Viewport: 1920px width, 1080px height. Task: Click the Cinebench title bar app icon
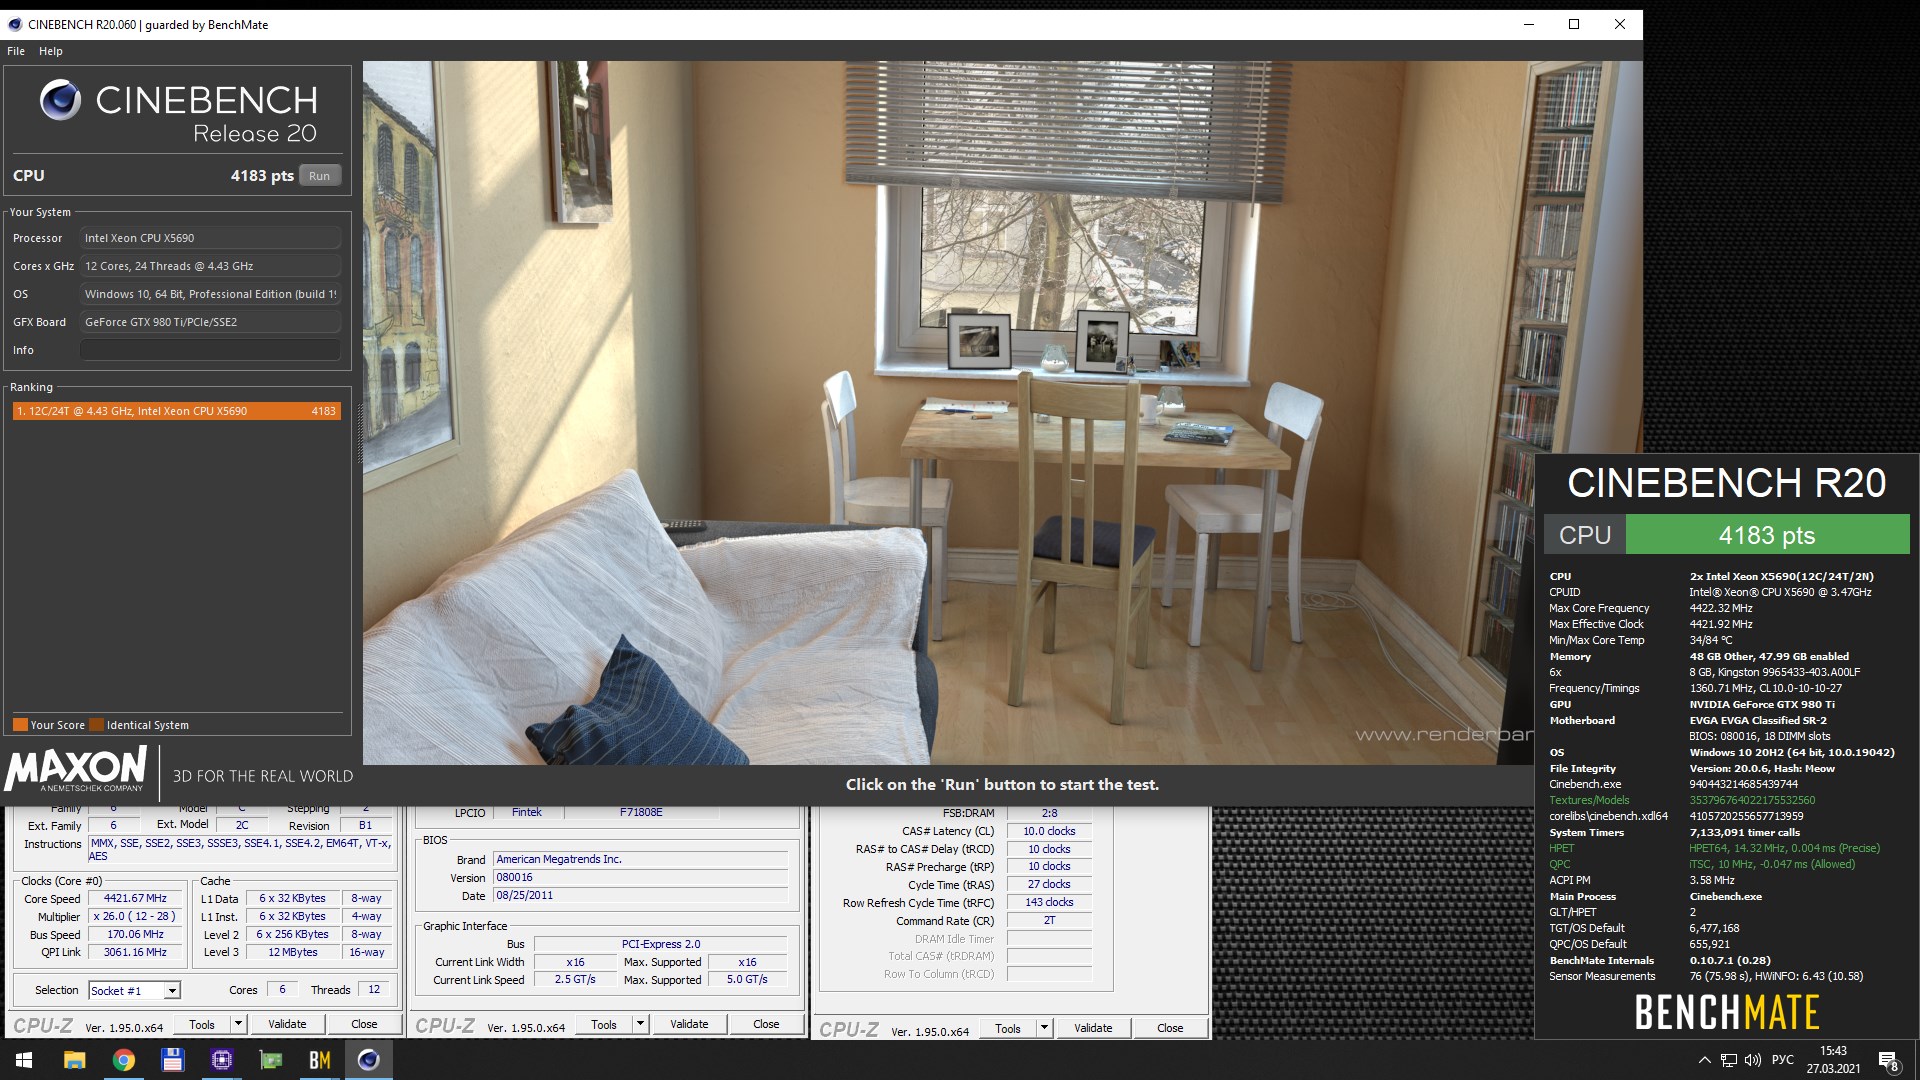(14, 25)
